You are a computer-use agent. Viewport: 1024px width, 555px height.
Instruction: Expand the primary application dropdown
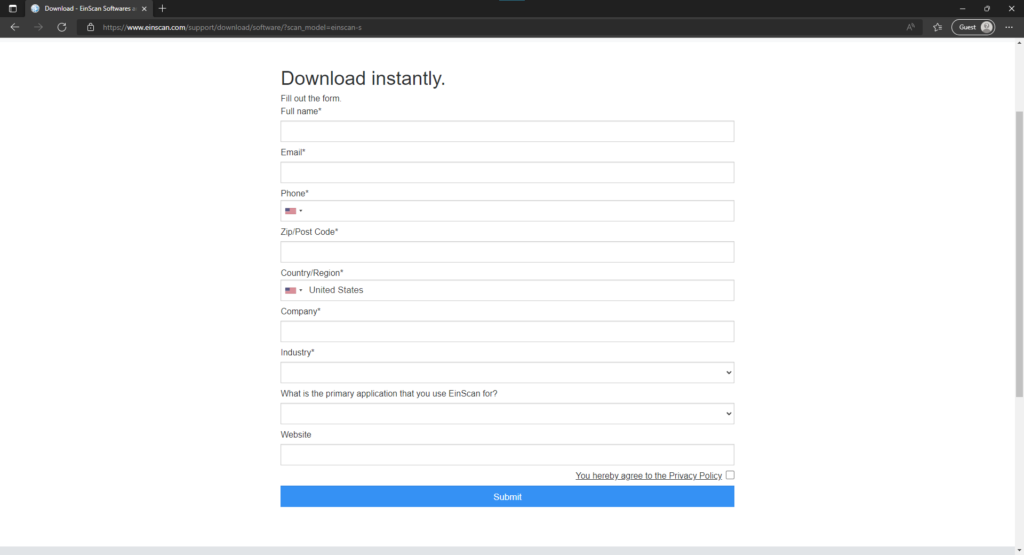(507, 414)
